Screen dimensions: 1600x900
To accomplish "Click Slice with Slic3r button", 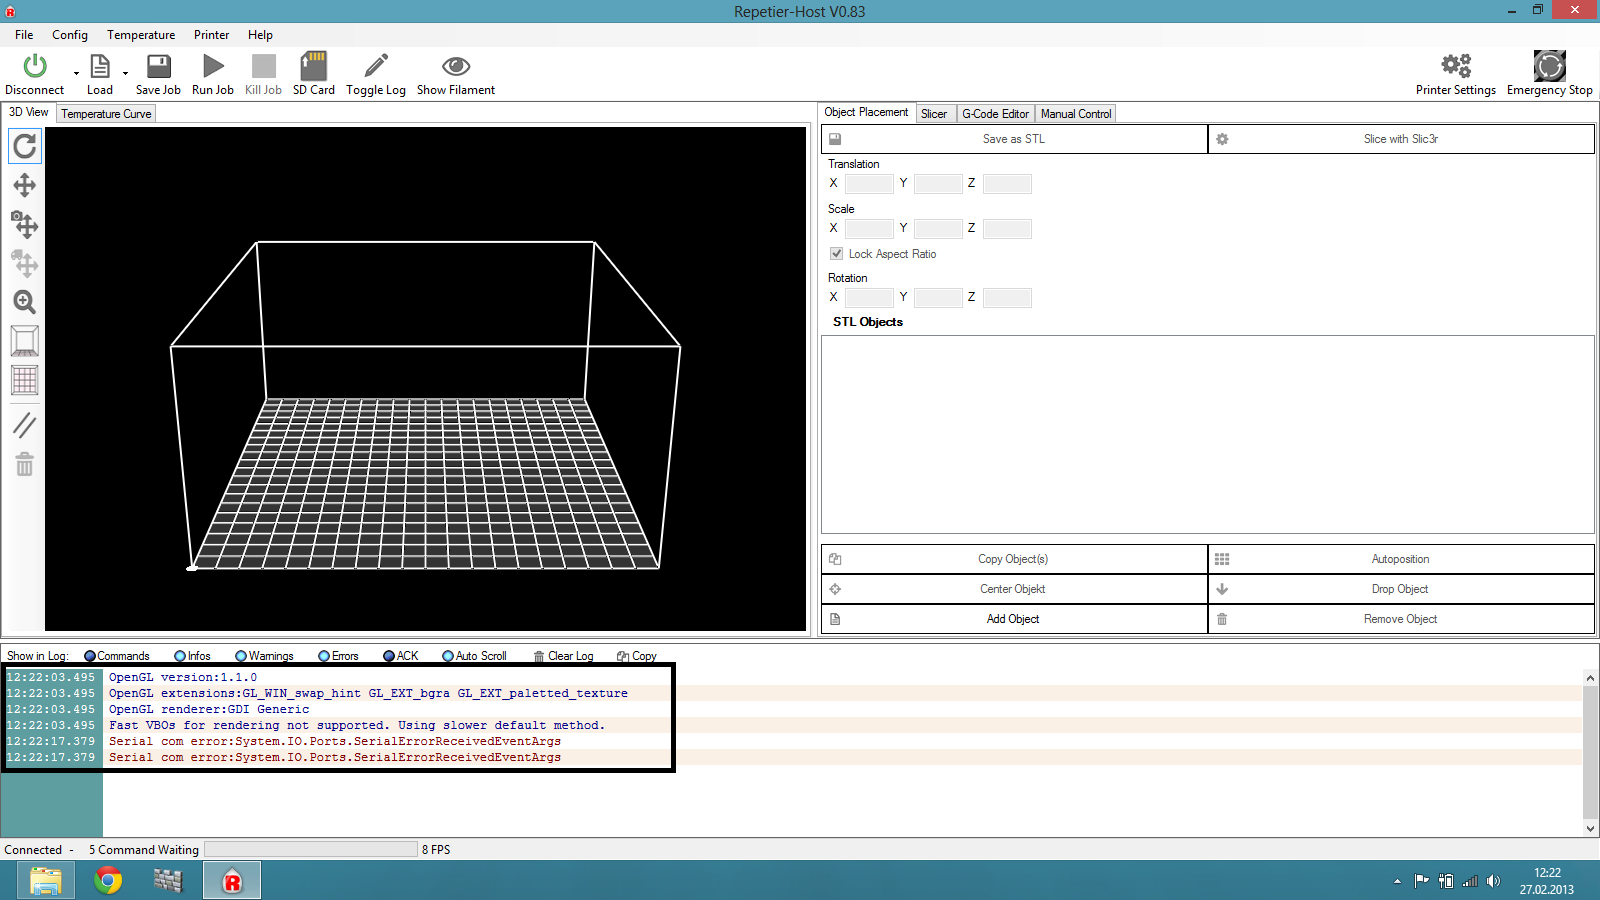I will [1401, 139].
